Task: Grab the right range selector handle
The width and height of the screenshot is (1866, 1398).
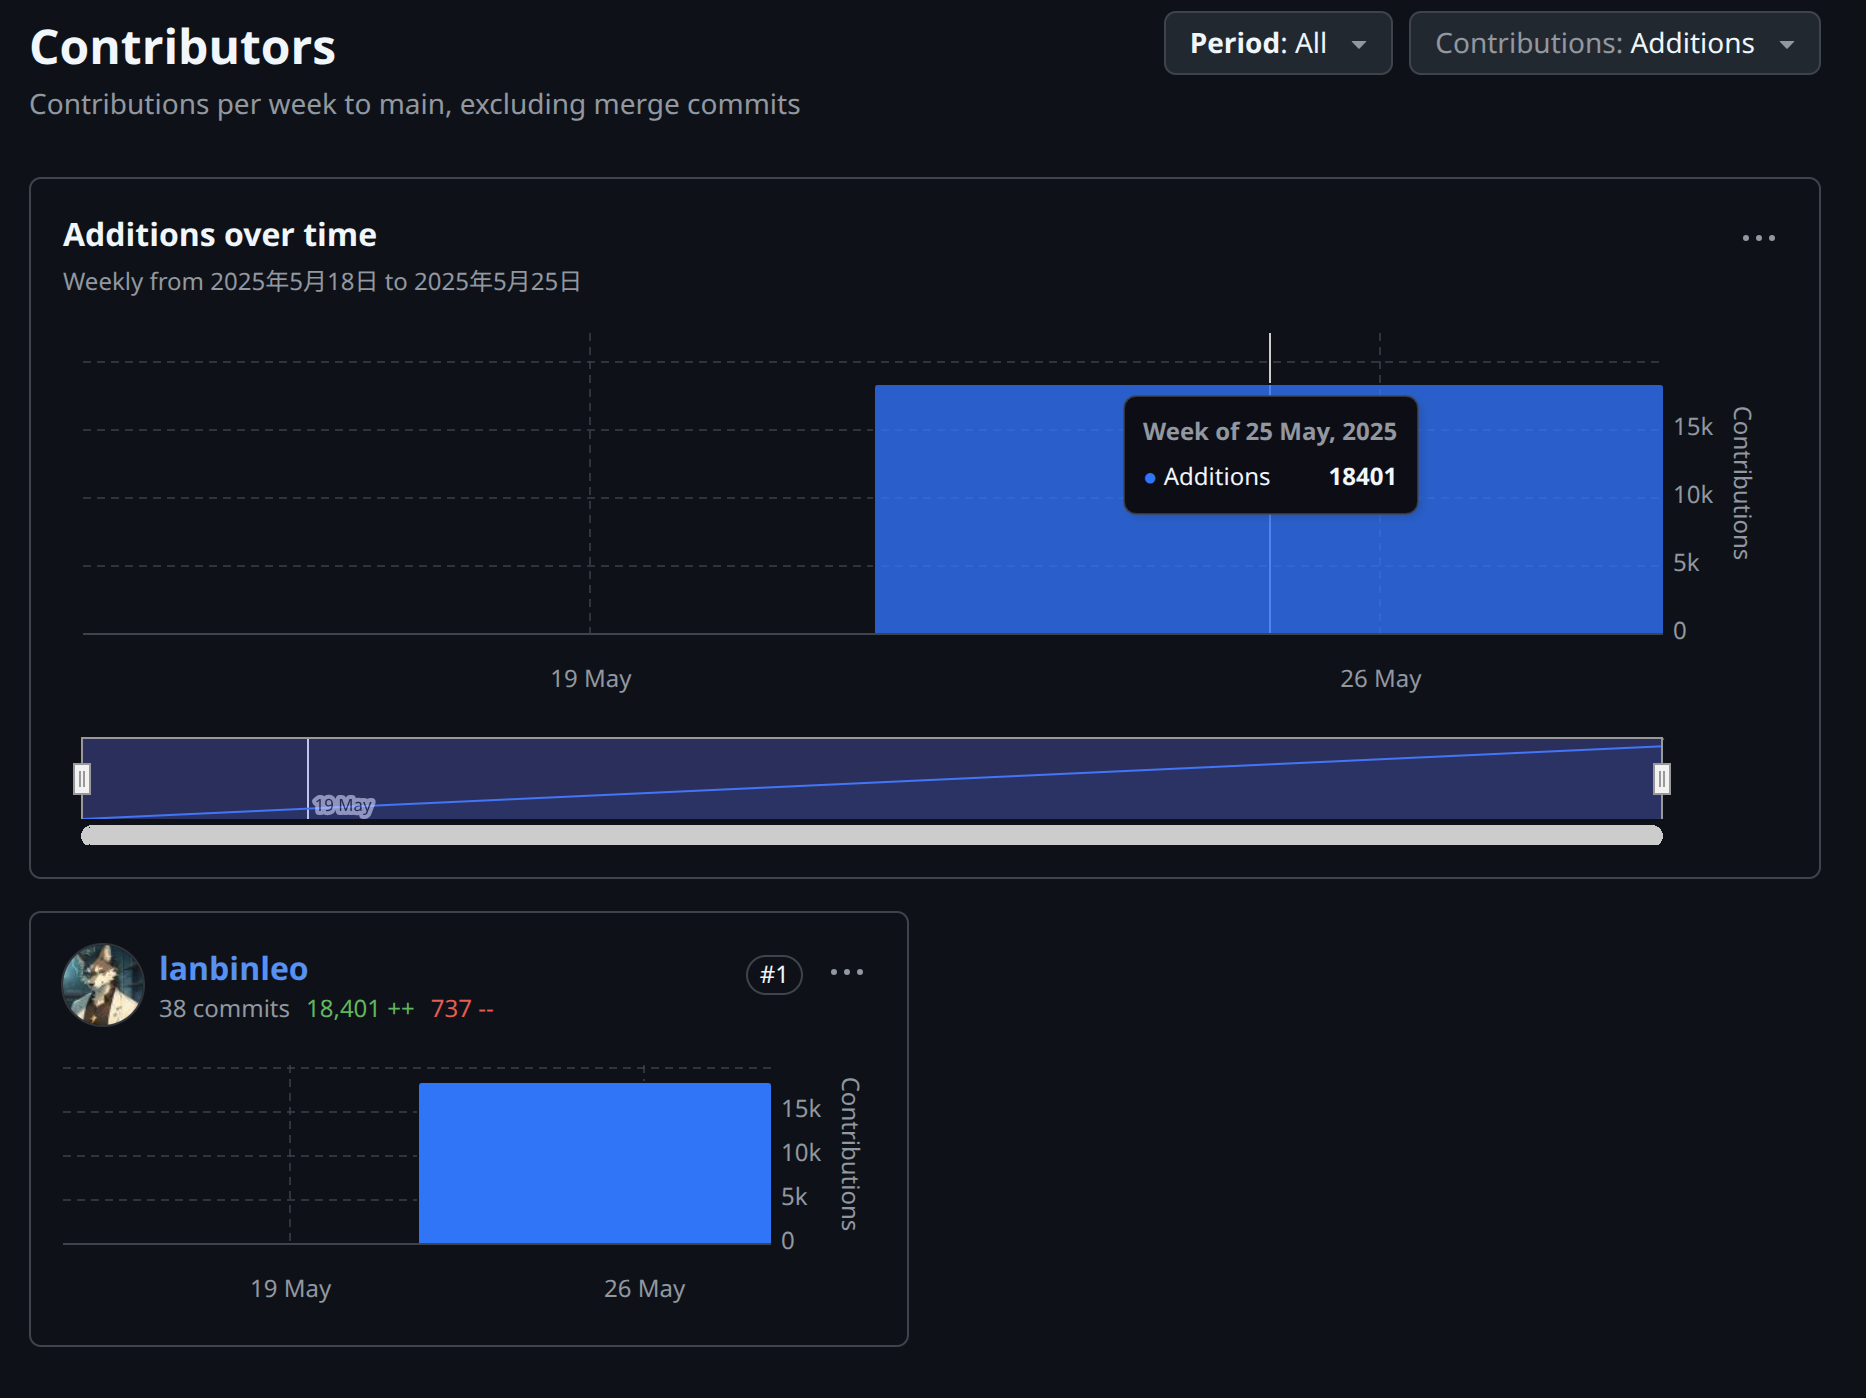Action: click(x=1661, y=778)
